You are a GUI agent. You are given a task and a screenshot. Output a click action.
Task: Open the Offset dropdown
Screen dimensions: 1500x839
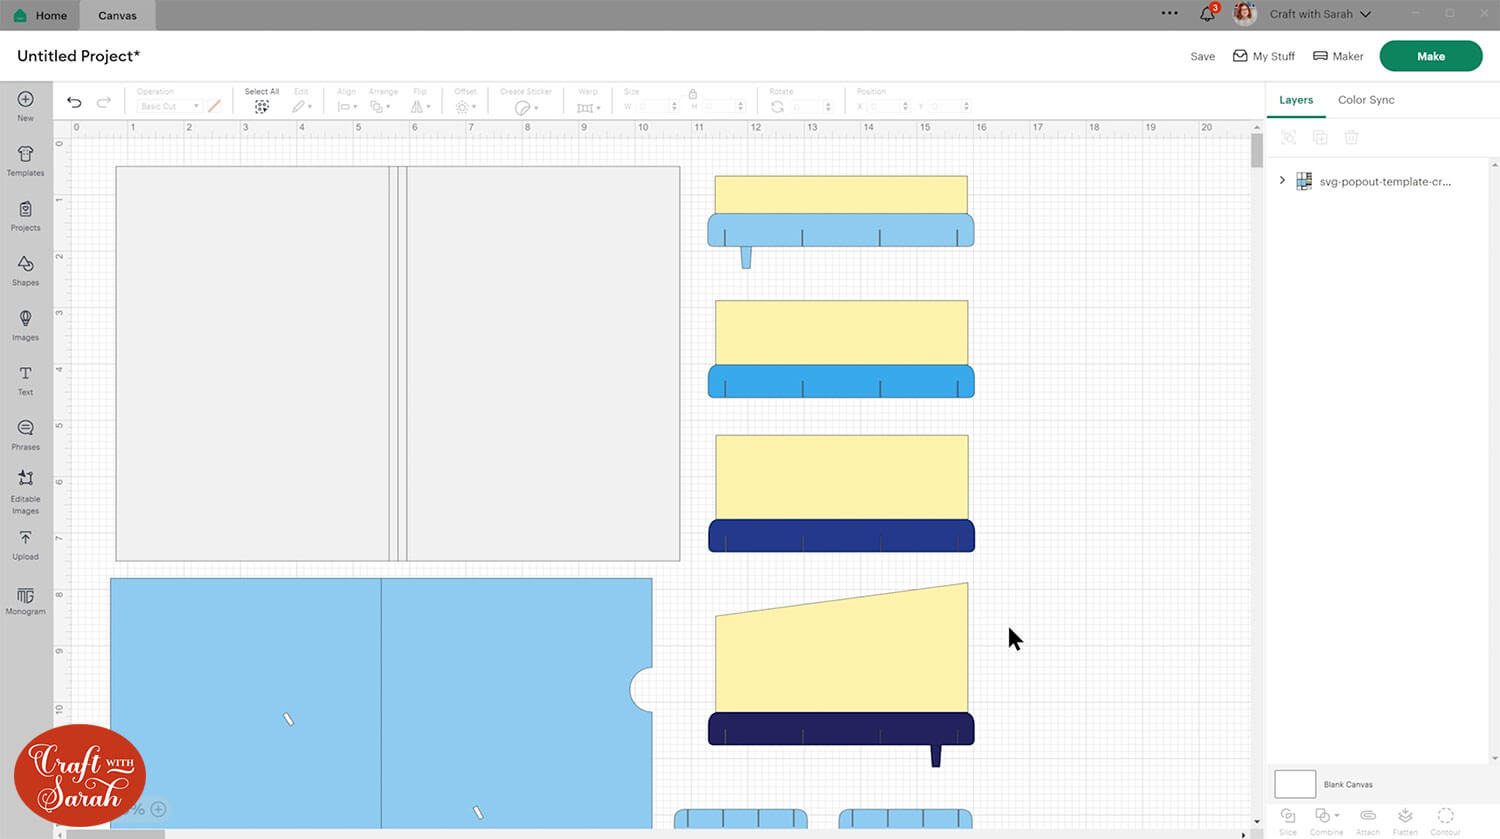[x=465, y=106]
